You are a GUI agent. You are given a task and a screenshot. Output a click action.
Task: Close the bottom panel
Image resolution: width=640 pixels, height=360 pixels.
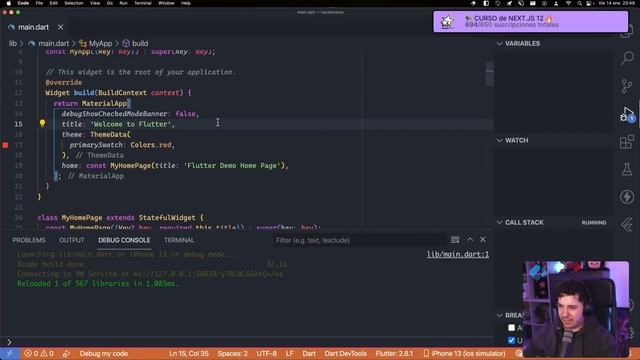483,240
